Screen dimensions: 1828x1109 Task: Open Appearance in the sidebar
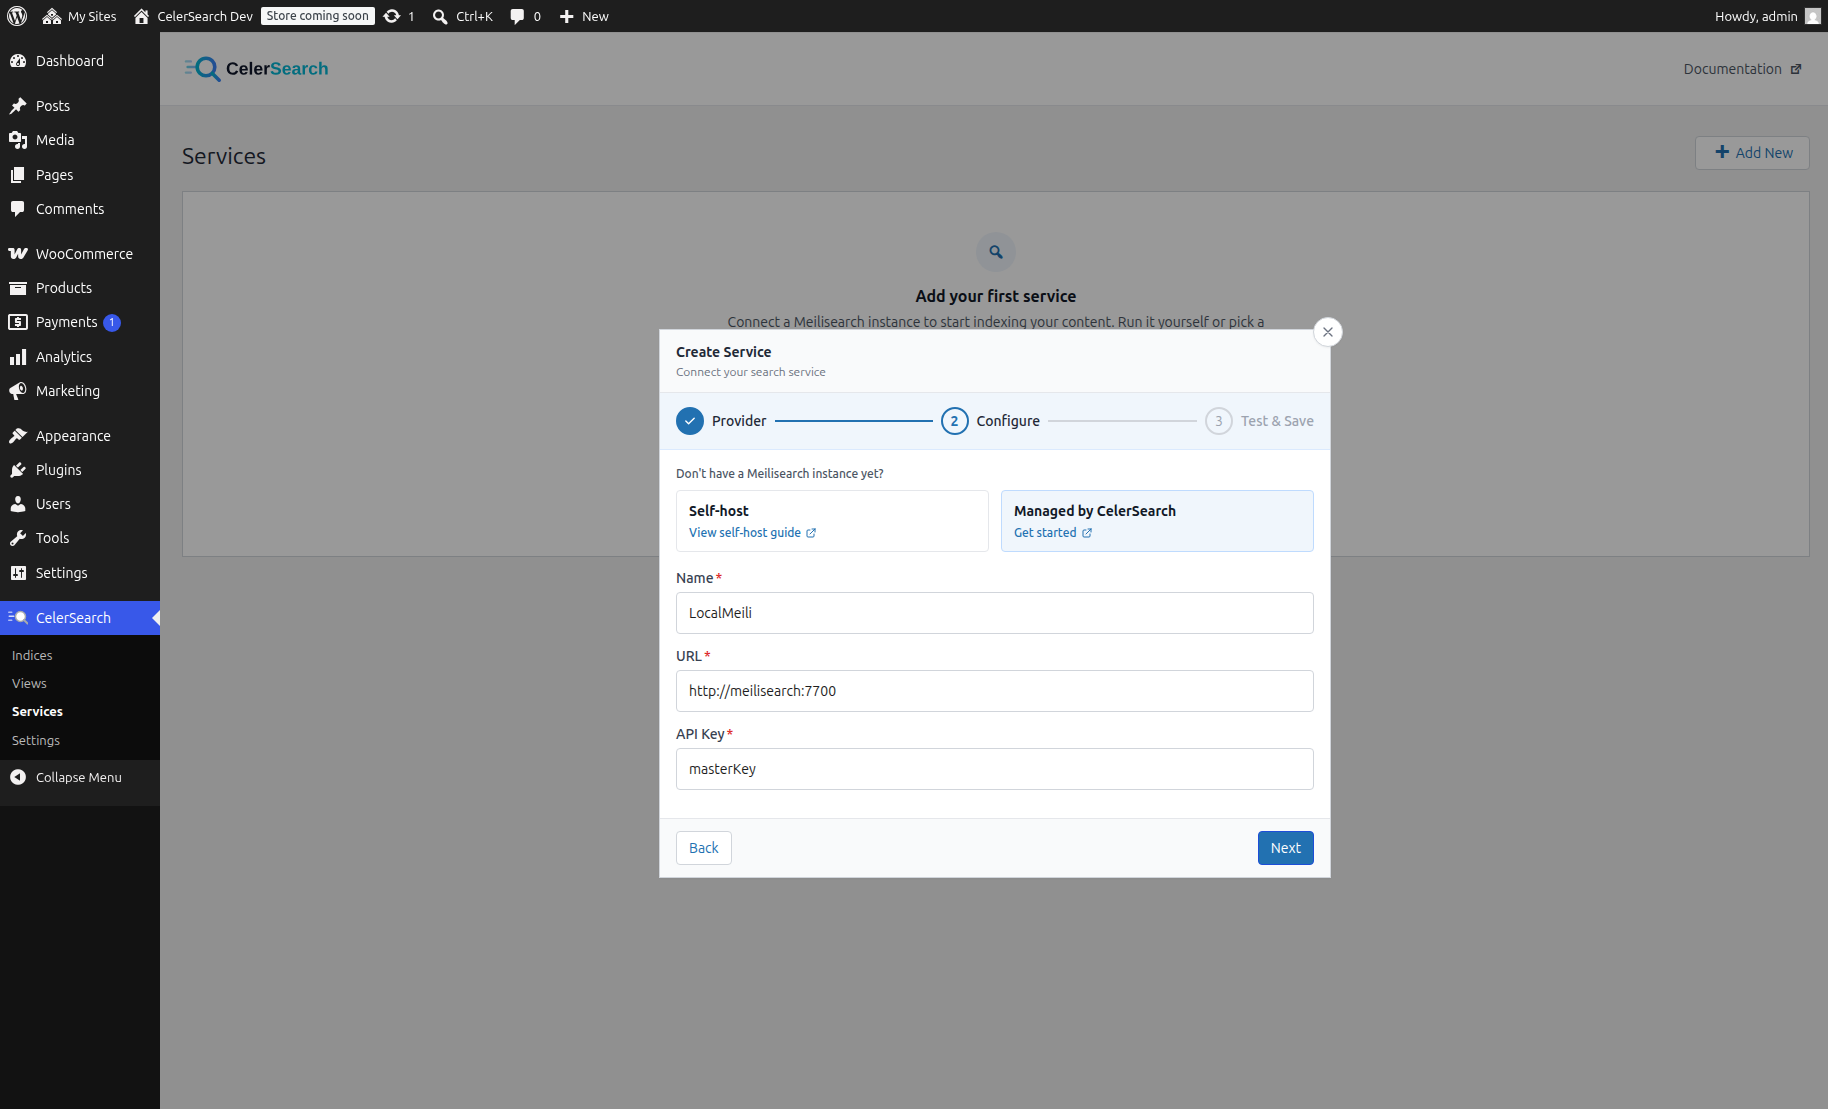pos(80,436)
